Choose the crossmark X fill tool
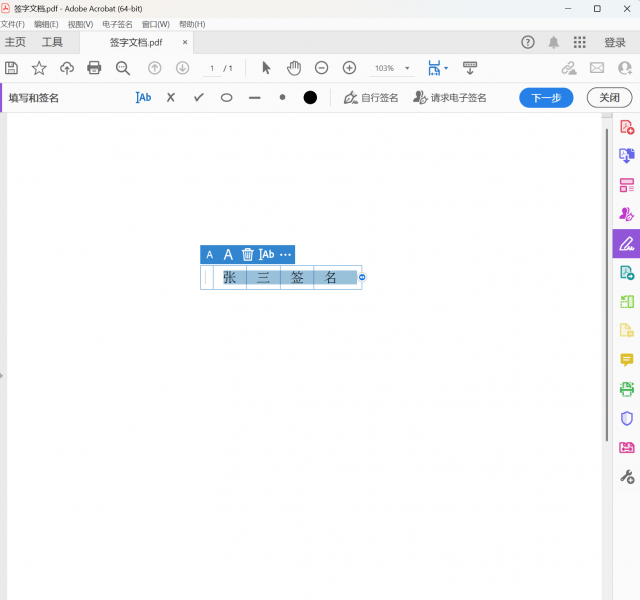The width and height of the screenshot is (640, 600). point(171,98)
